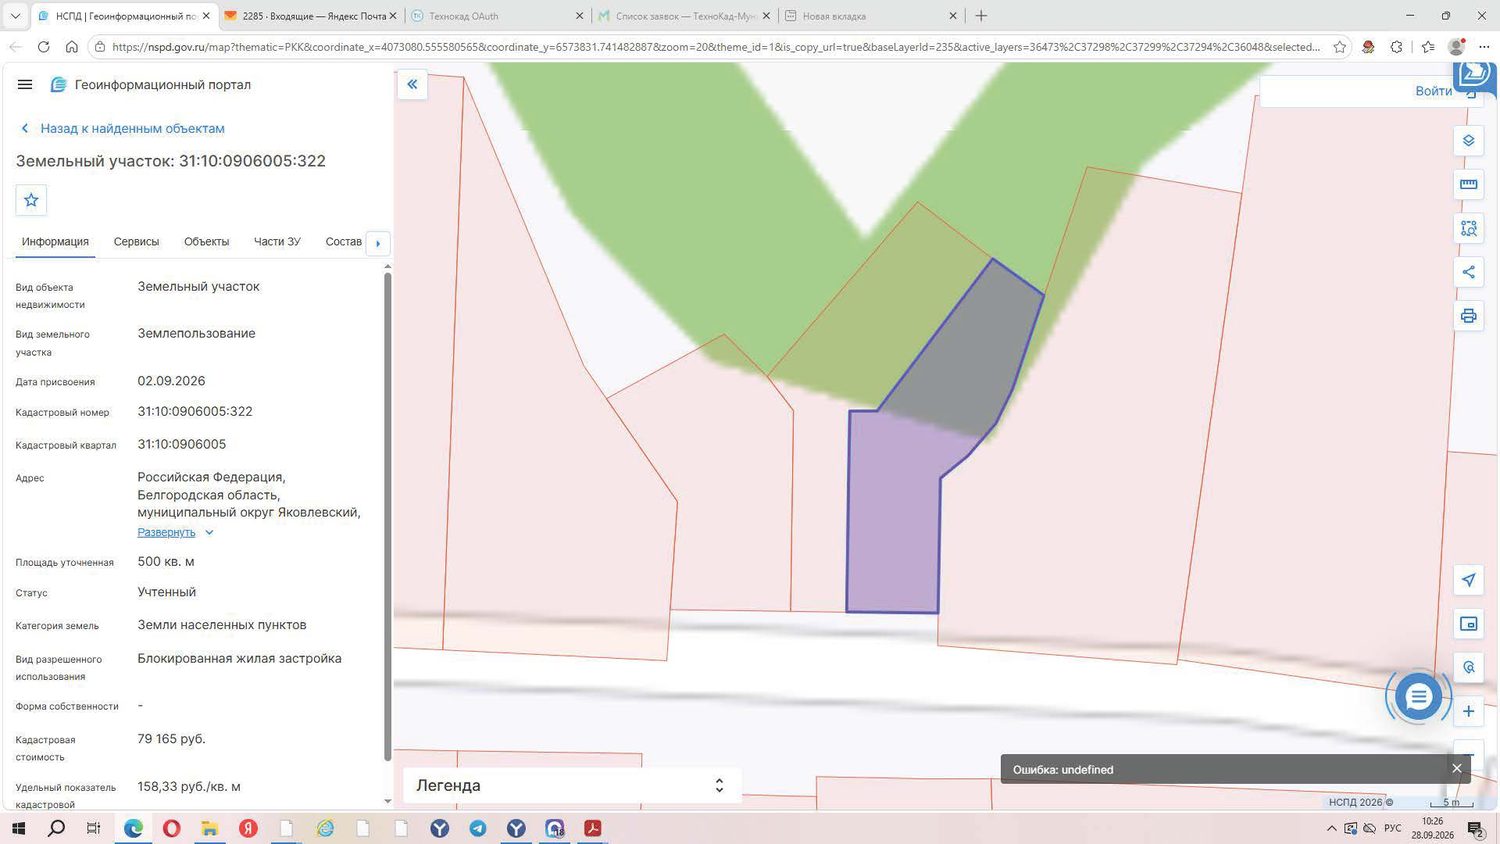This screenshot has width=1500, height=844.
Task: Share the map link
Action: tap(1468, 272)
